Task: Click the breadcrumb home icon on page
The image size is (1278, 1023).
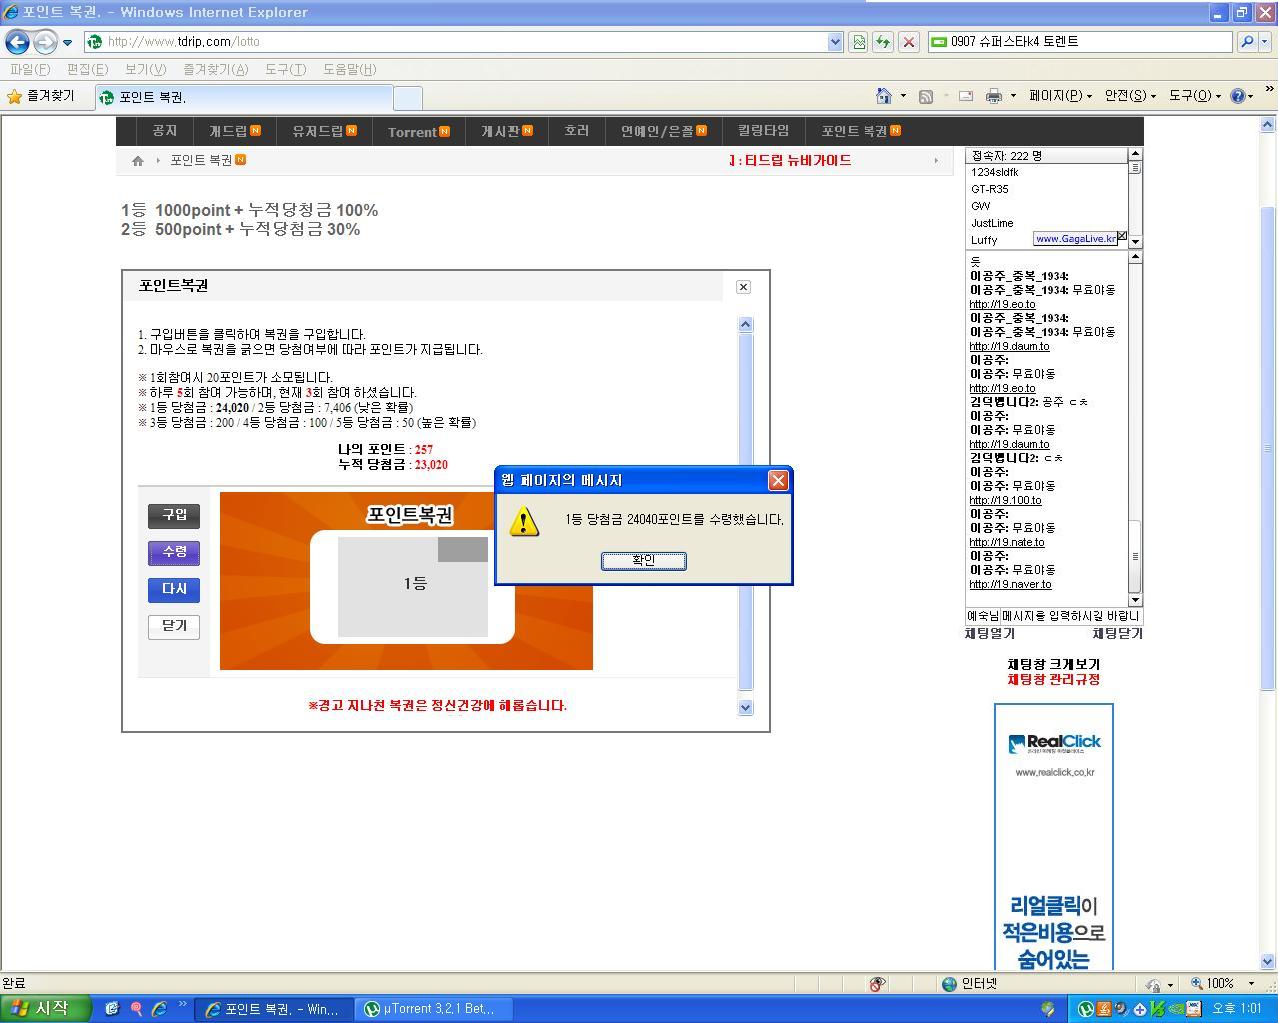Action: pos(138,160)
